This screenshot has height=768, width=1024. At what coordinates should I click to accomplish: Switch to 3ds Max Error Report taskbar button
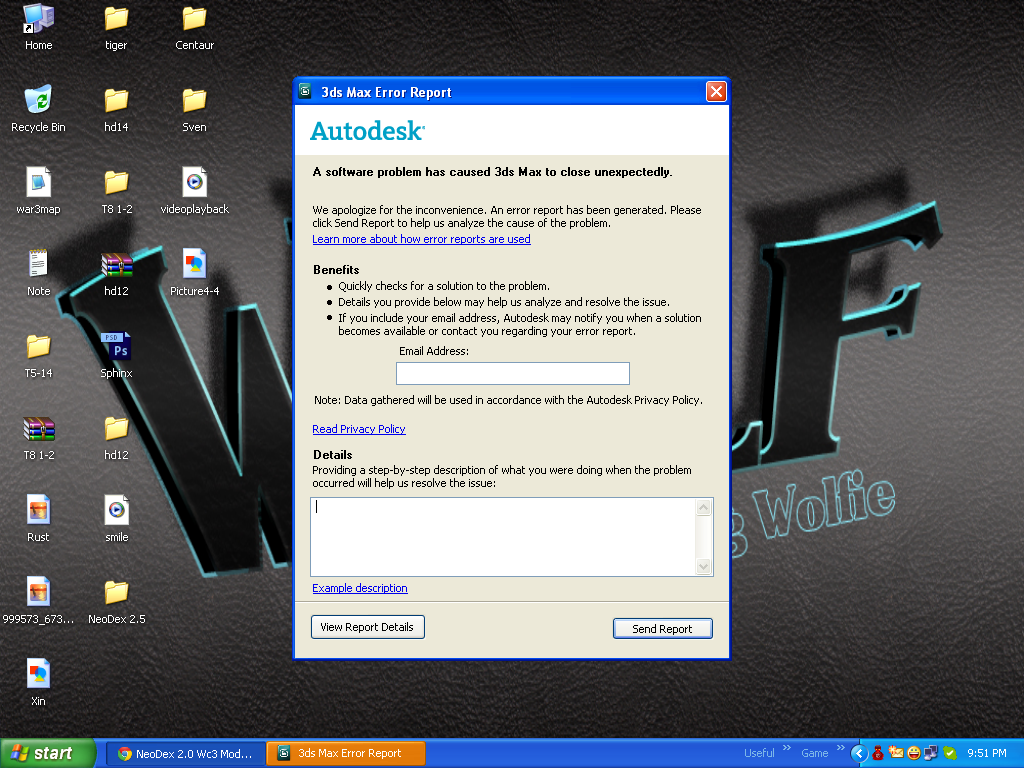(x=346, y=754)
